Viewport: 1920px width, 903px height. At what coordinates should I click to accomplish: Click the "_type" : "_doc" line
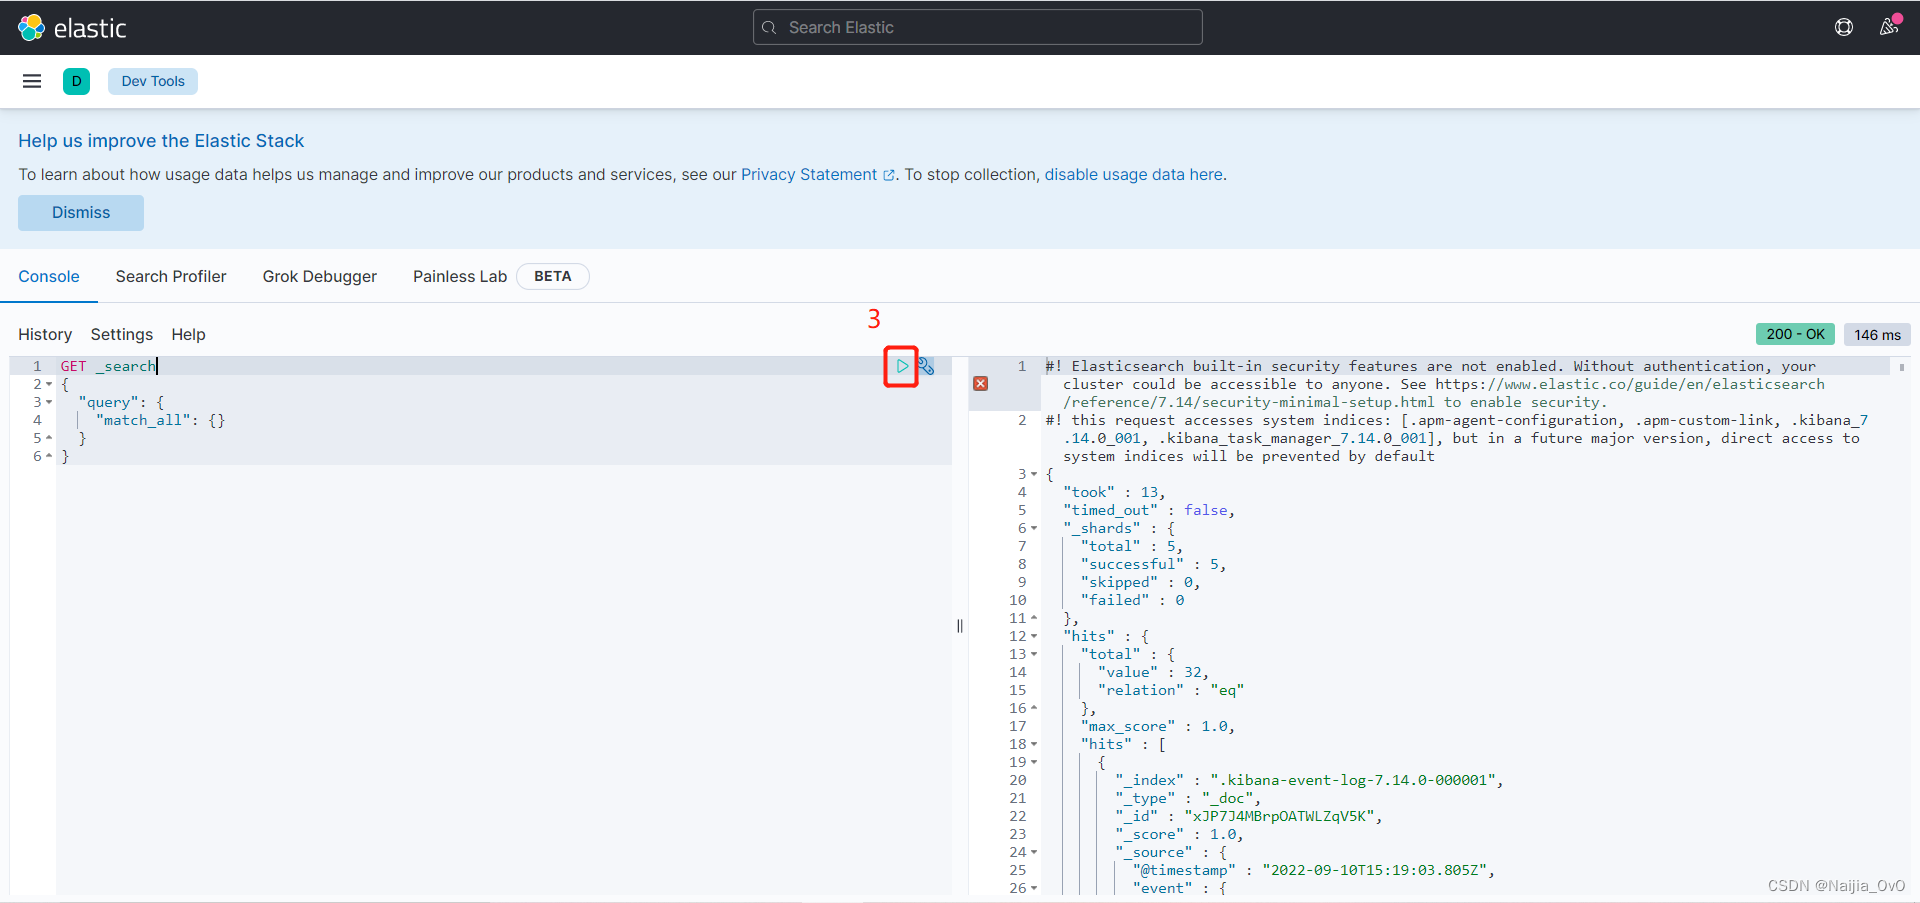1188,798
